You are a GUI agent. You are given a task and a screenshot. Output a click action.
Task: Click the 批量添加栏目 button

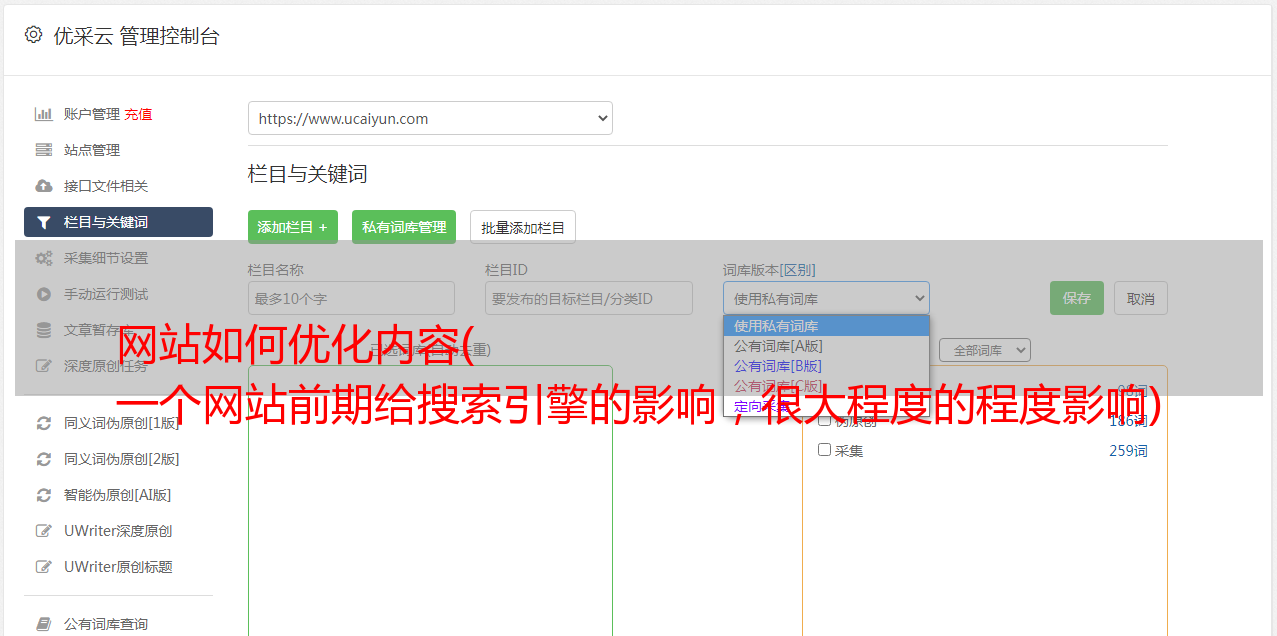(523, 227)
